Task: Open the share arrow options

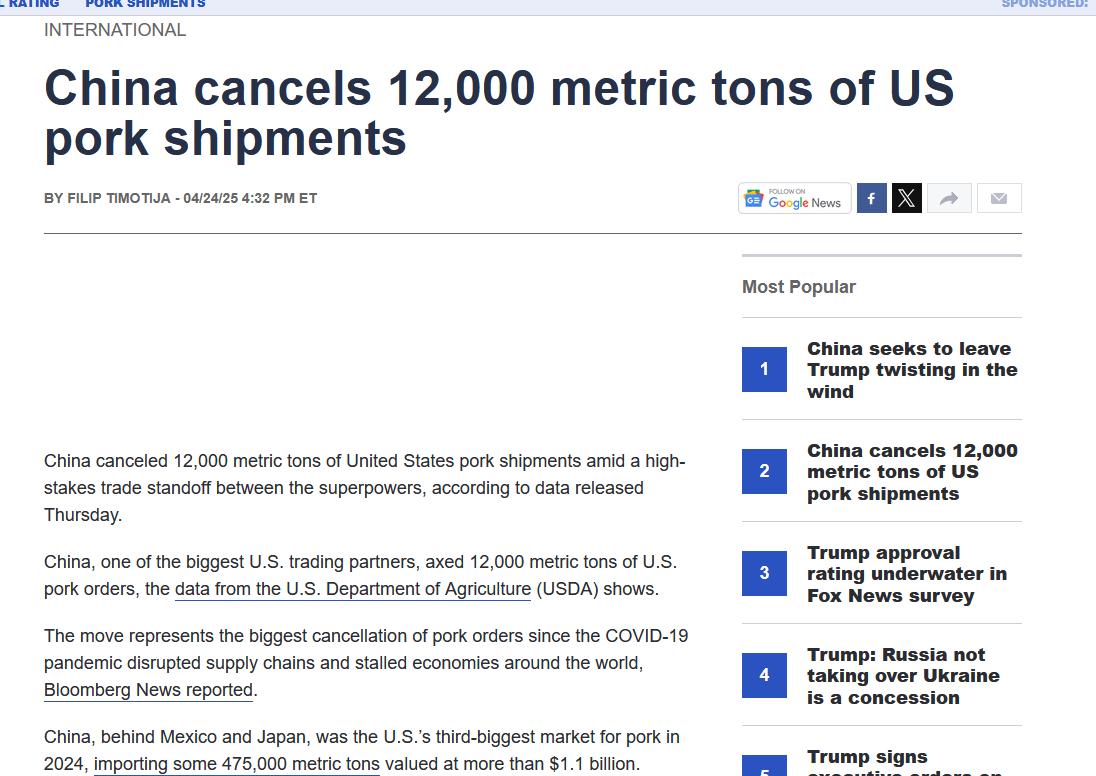Action: pyautogui.click(x=949, y=199)
